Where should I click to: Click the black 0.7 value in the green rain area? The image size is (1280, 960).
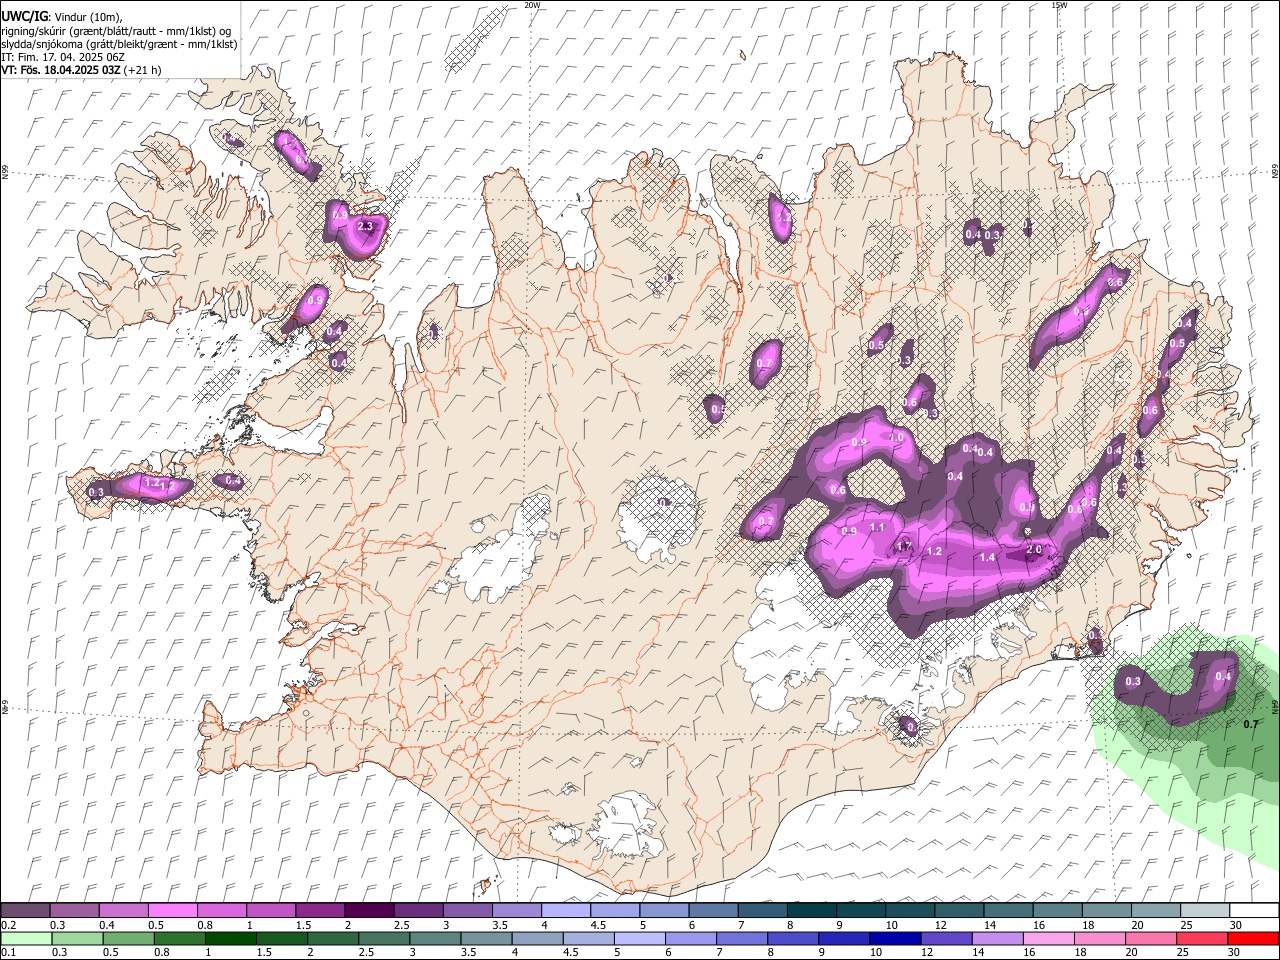tap(1250, 725)
